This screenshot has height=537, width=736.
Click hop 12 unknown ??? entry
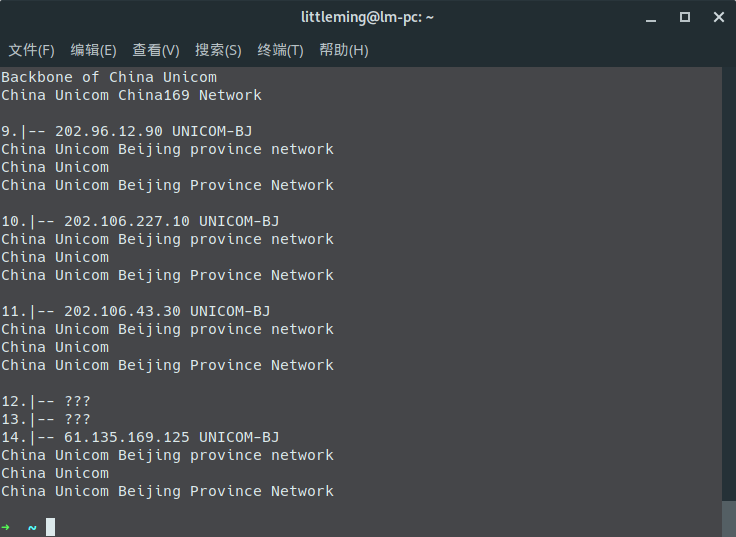click(46, 401)
